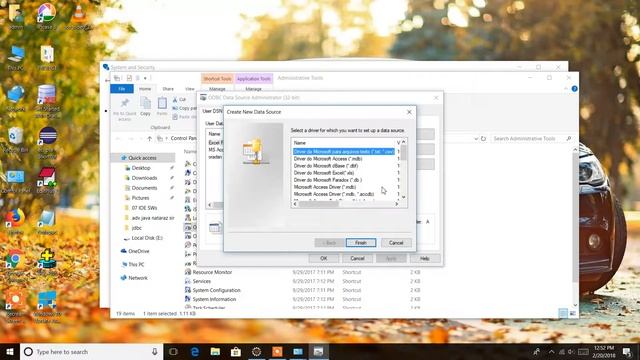
Task: Open Windows Start menu
Action: tap(10, 351)
